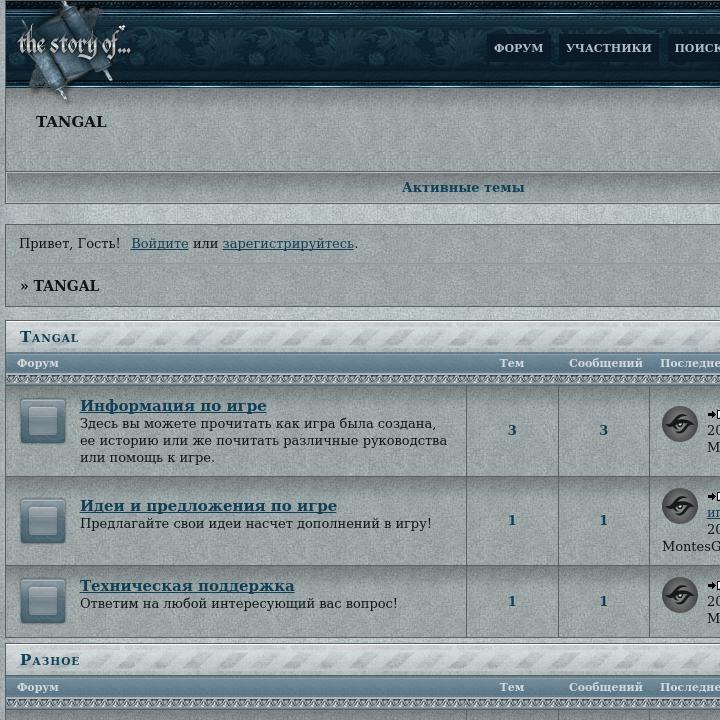Click Тем count 1 for Идеи и предложения
720x720 pixels.
click(512, 520)
